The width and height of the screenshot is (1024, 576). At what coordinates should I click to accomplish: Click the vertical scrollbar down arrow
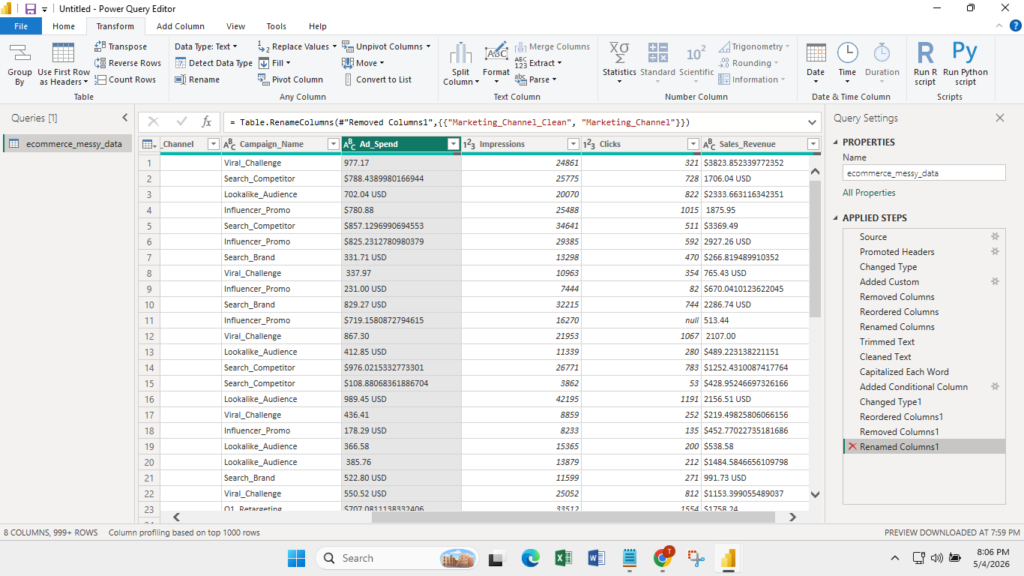click(815, 494)
